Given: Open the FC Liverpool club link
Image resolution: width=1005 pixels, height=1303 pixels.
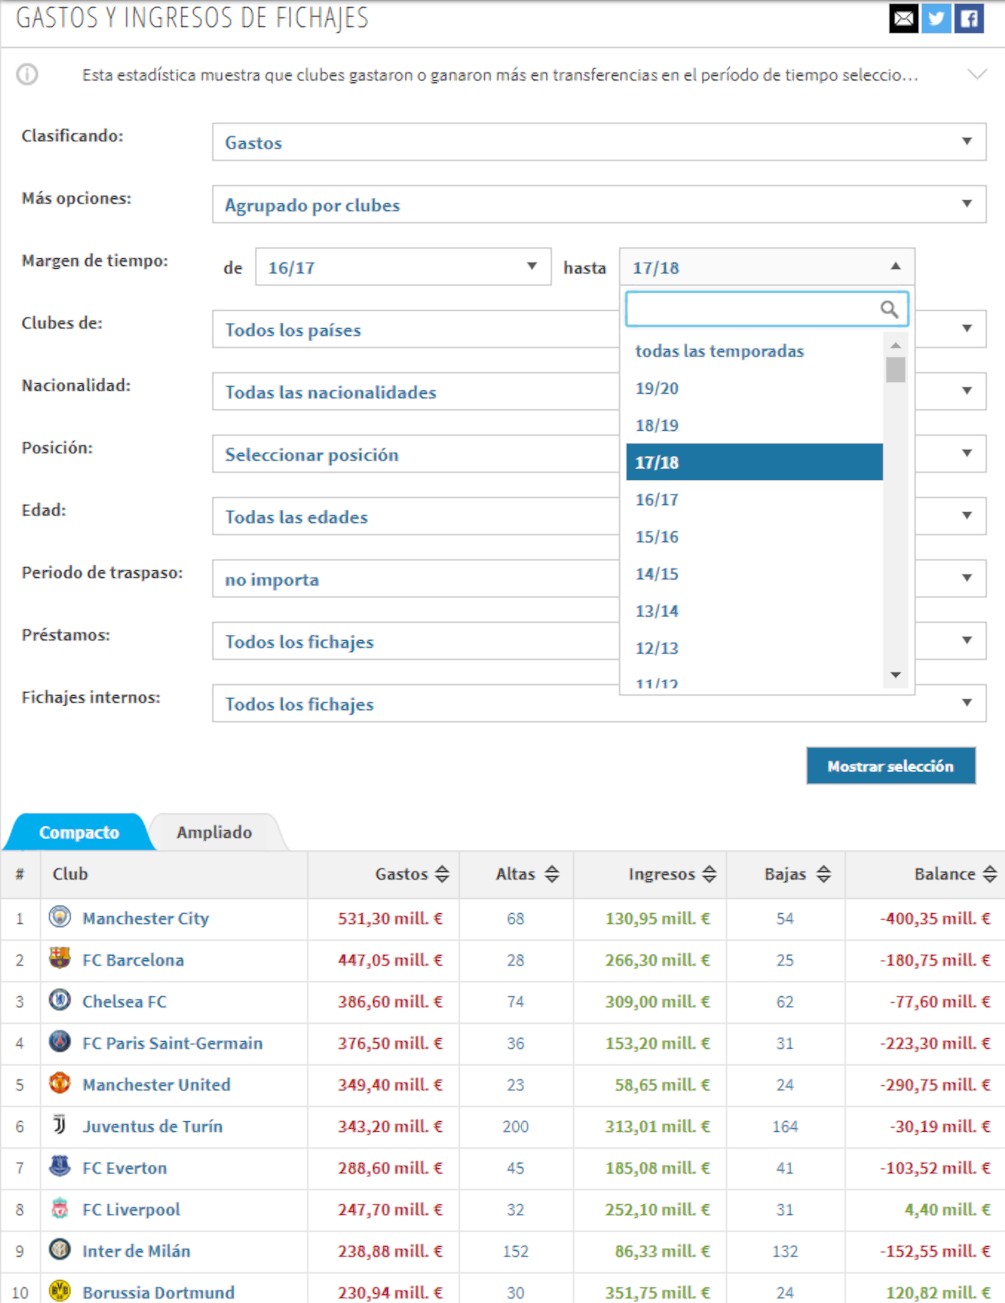Looking at the screenshot, I should (x=131, y=1209).
